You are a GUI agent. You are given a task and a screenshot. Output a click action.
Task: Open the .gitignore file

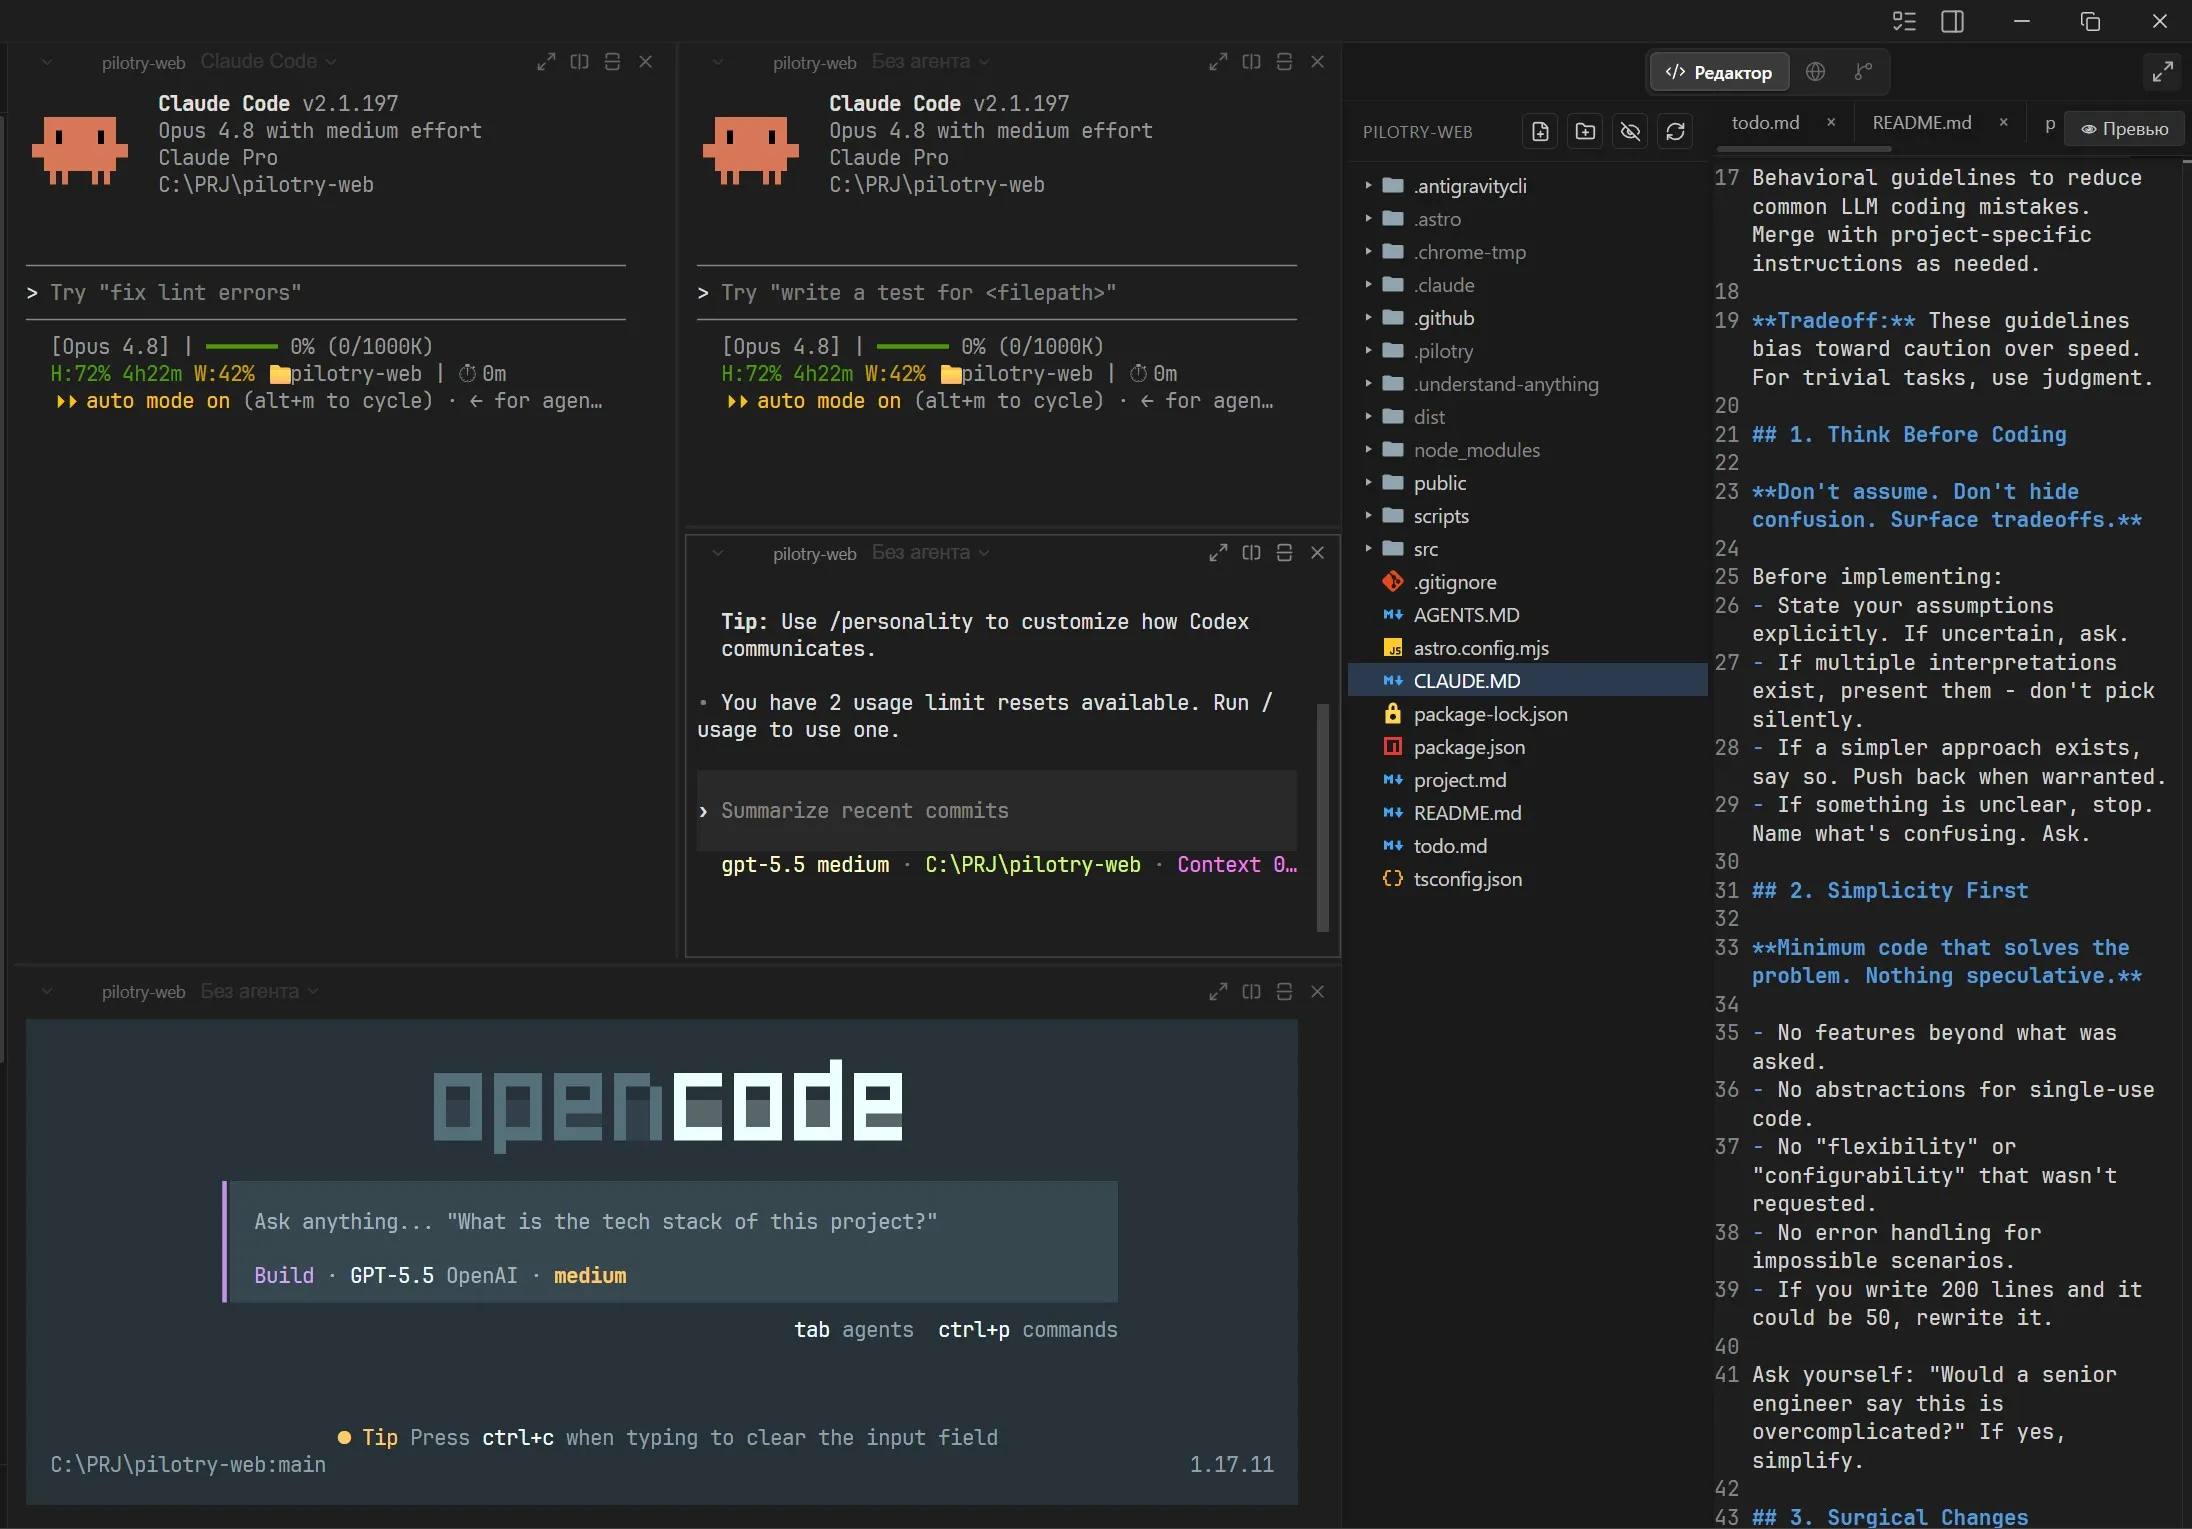pyautogui.click(x=1455, y=582)
